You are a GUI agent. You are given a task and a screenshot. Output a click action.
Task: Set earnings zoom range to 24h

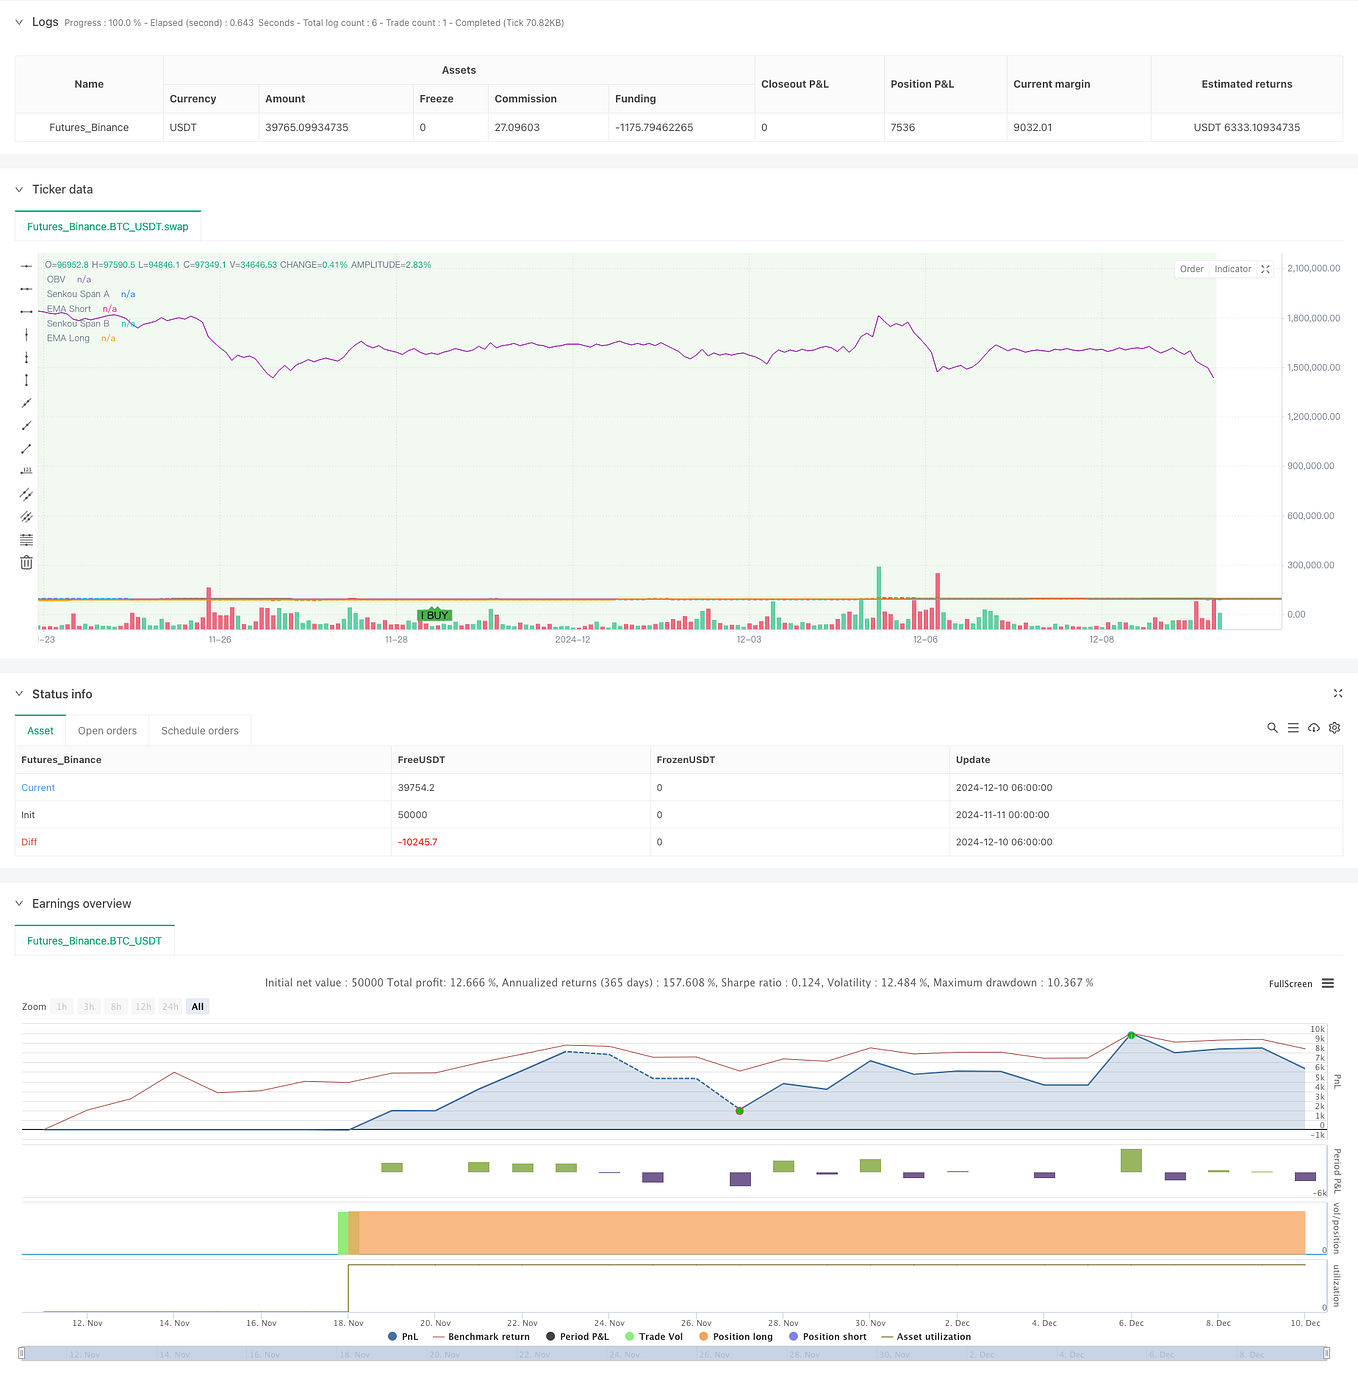pyautogui.click(x=170, y=1006)
